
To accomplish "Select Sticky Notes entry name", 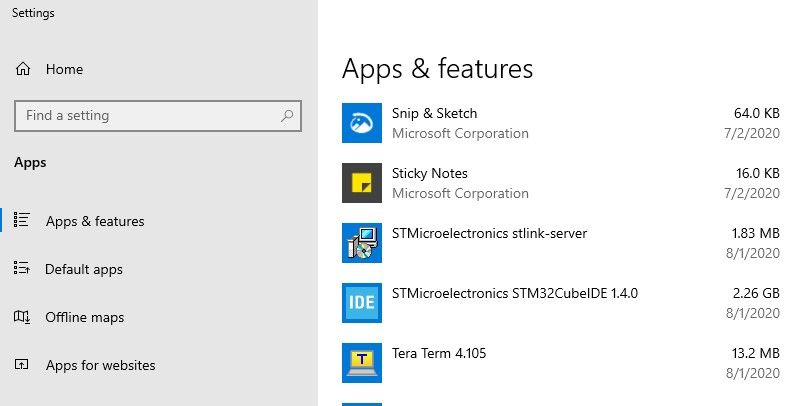I will (430, 173).
